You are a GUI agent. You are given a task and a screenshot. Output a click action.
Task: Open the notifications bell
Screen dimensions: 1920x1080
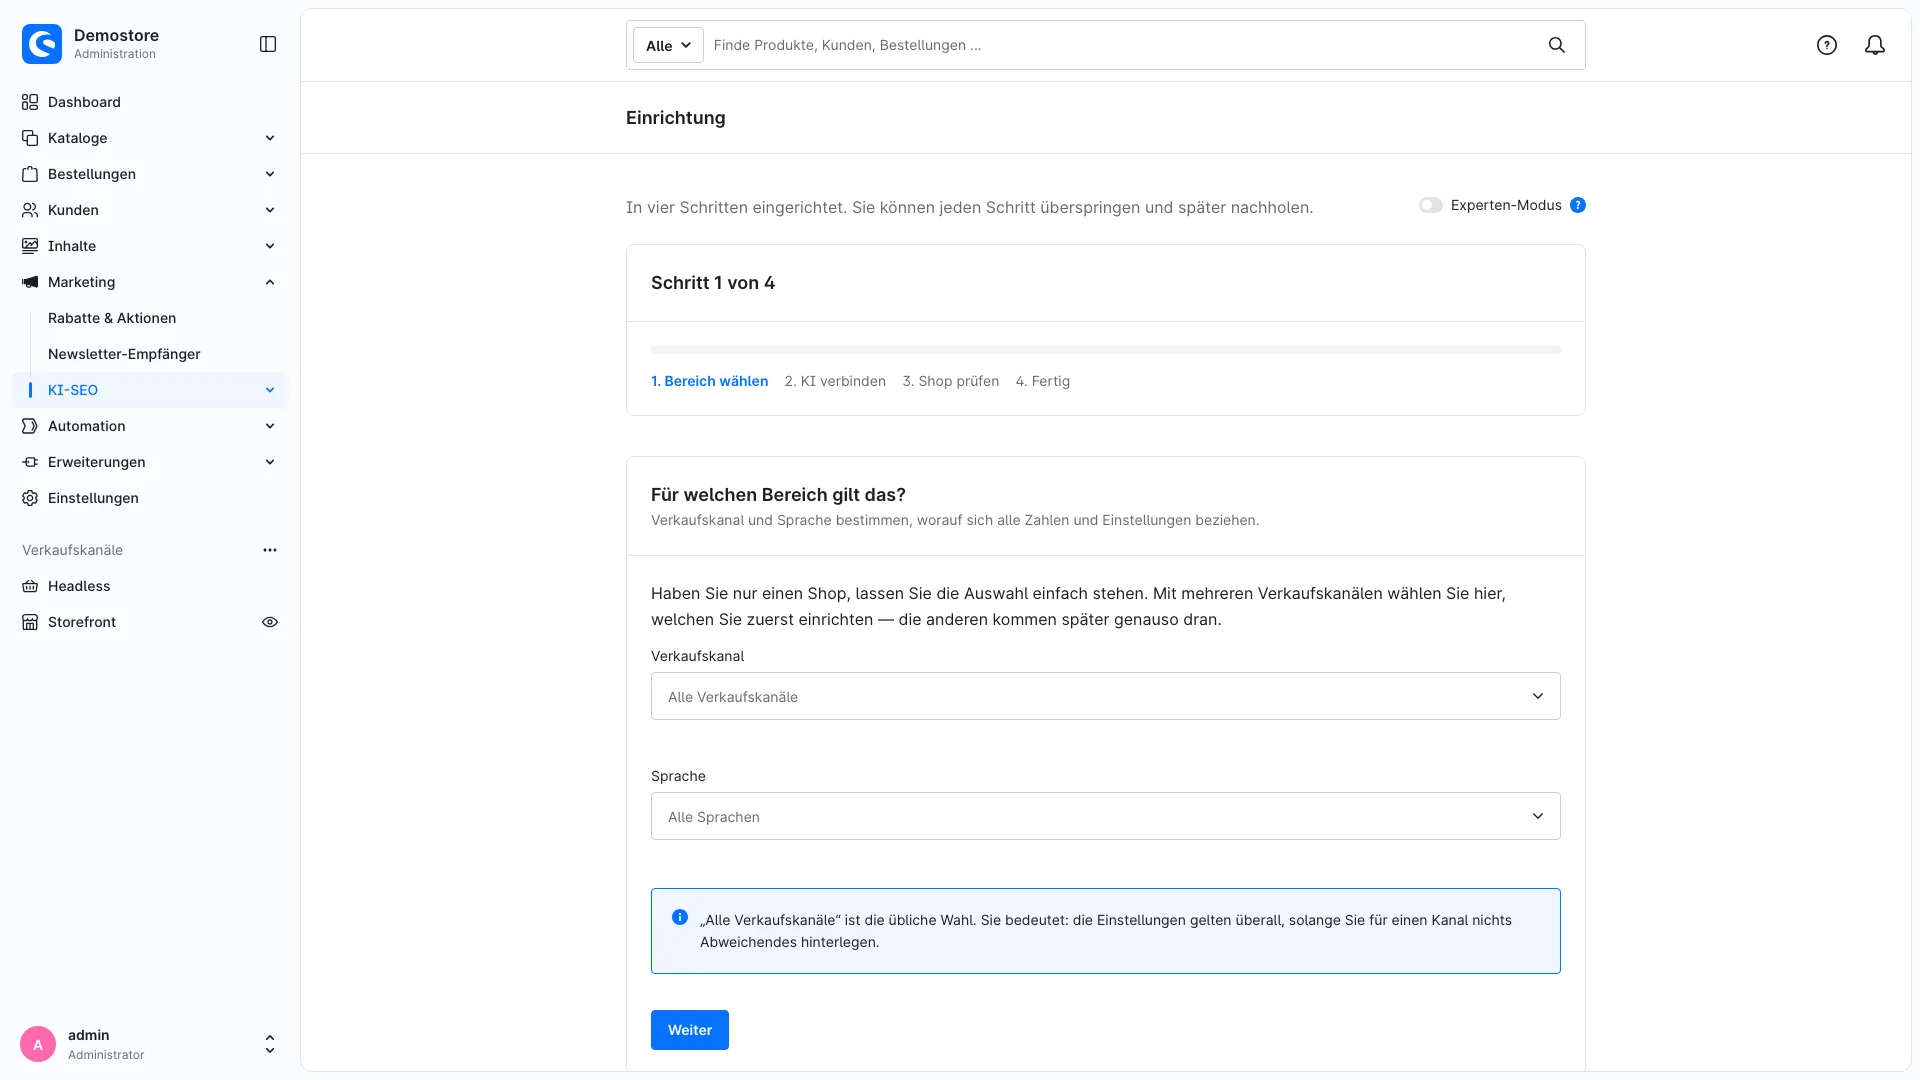1875,45
